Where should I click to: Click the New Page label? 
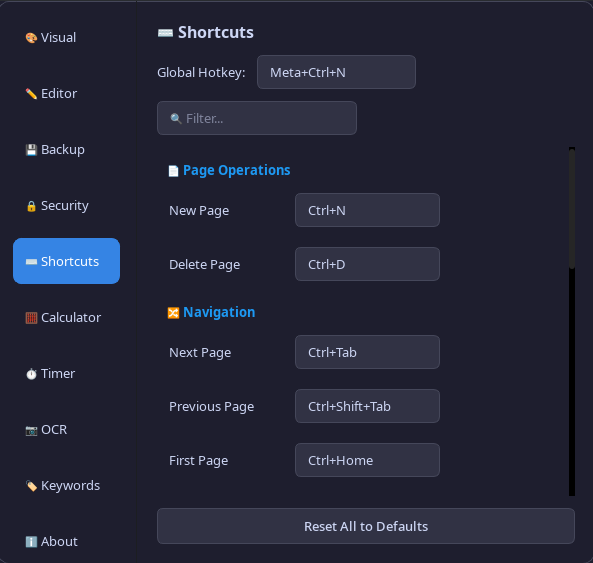click(199, 211)
